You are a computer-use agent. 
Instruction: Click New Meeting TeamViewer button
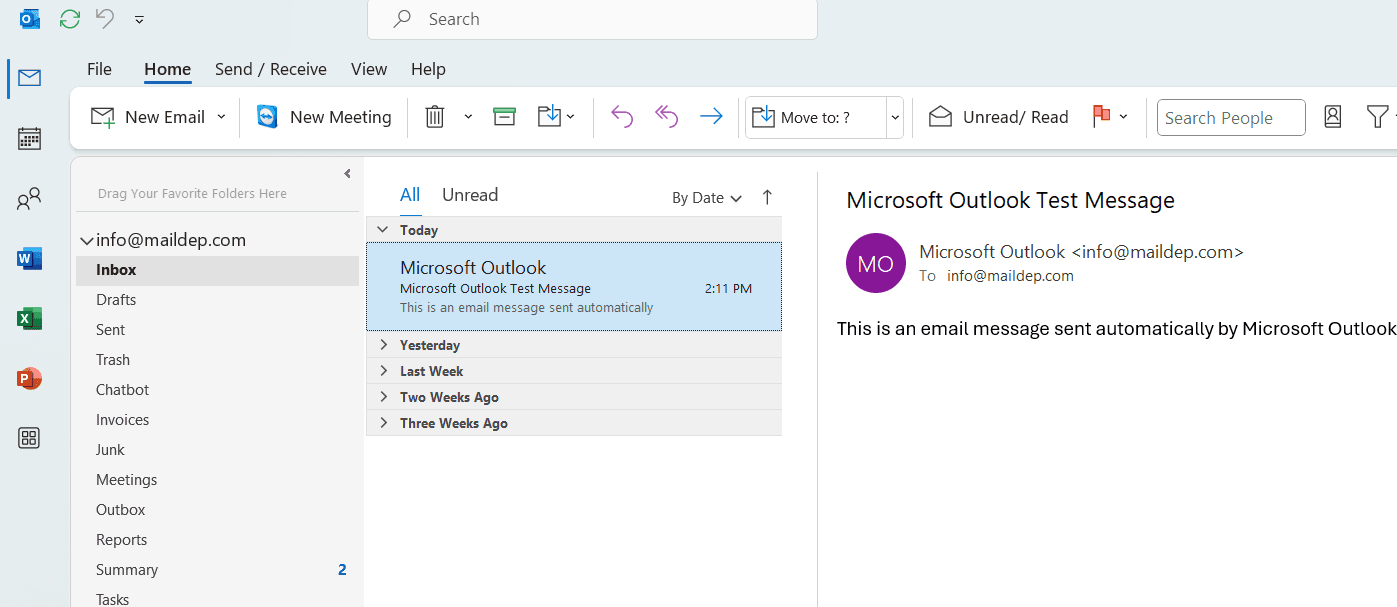point(324,117)
